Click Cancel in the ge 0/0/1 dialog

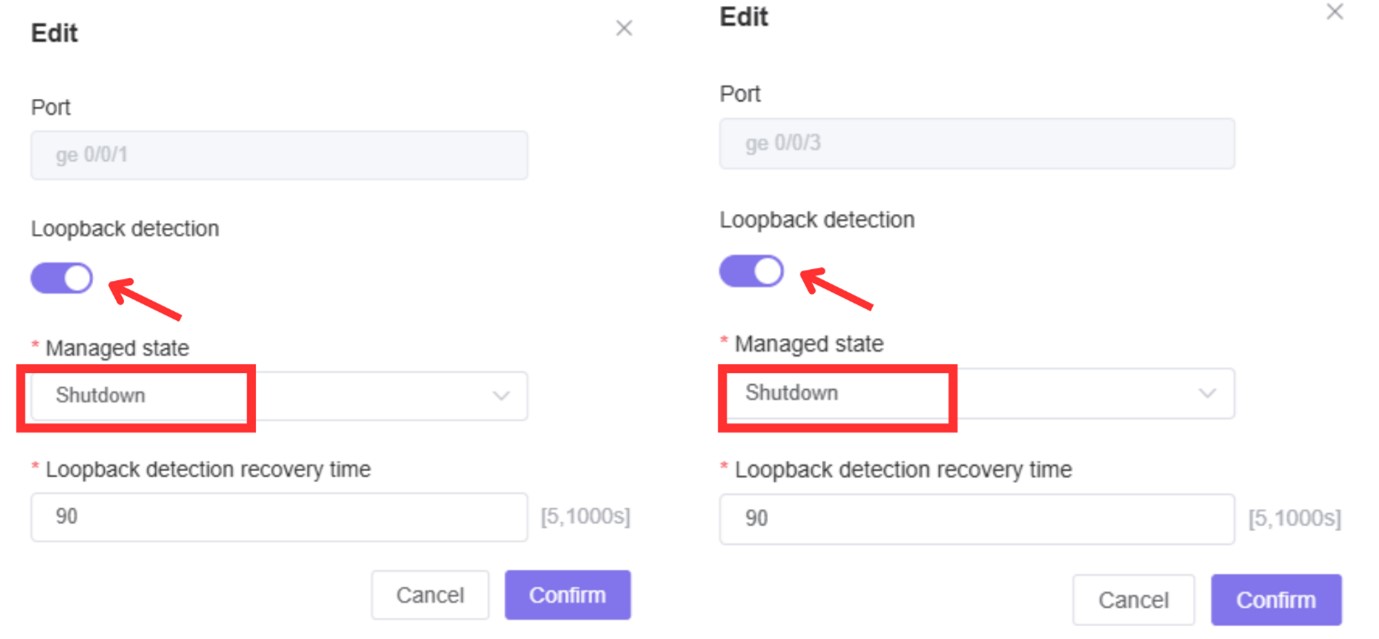click(430, 595)
